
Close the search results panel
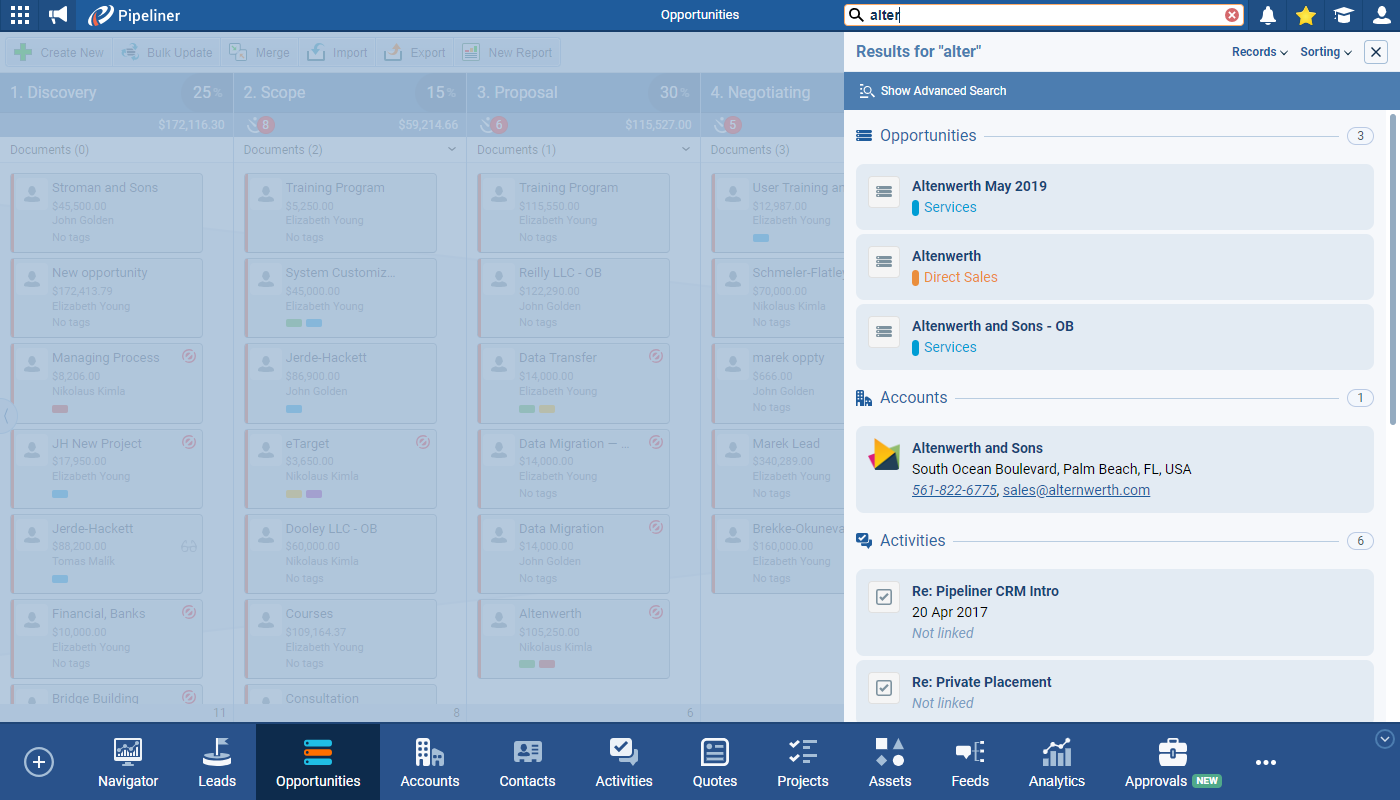click(1376, 52)
